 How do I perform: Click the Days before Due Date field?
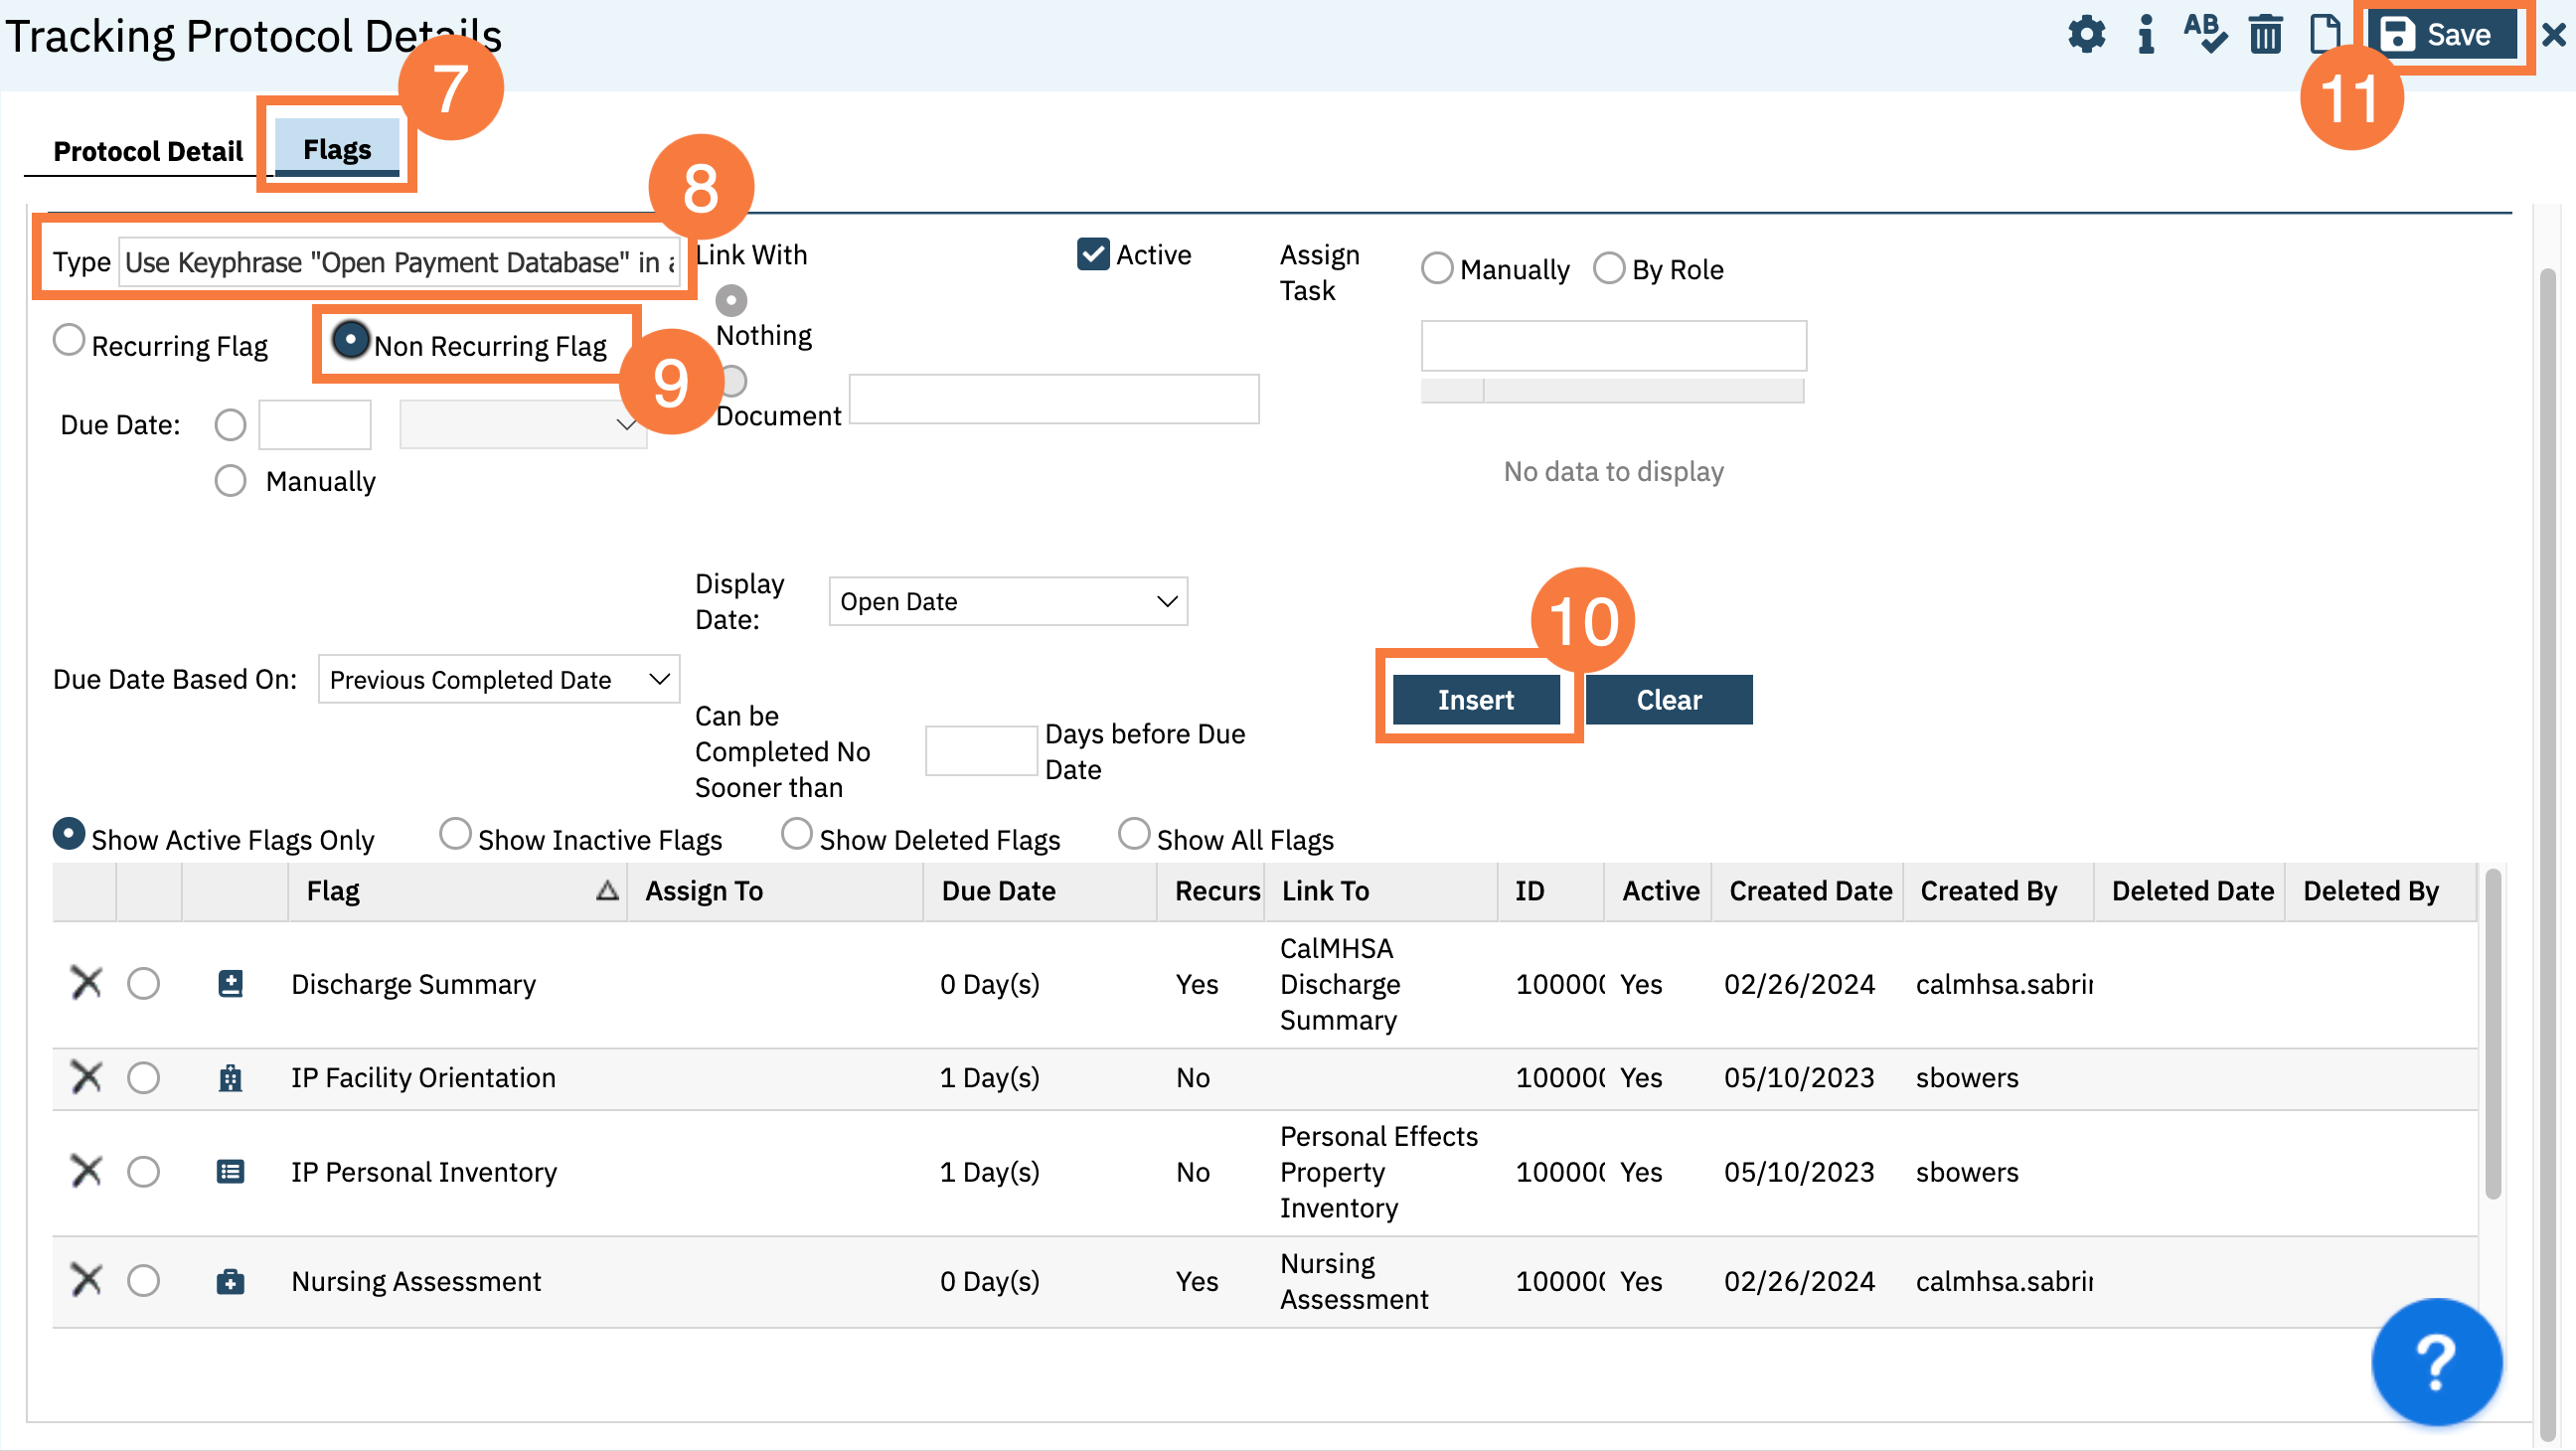[x=980, y=750]
